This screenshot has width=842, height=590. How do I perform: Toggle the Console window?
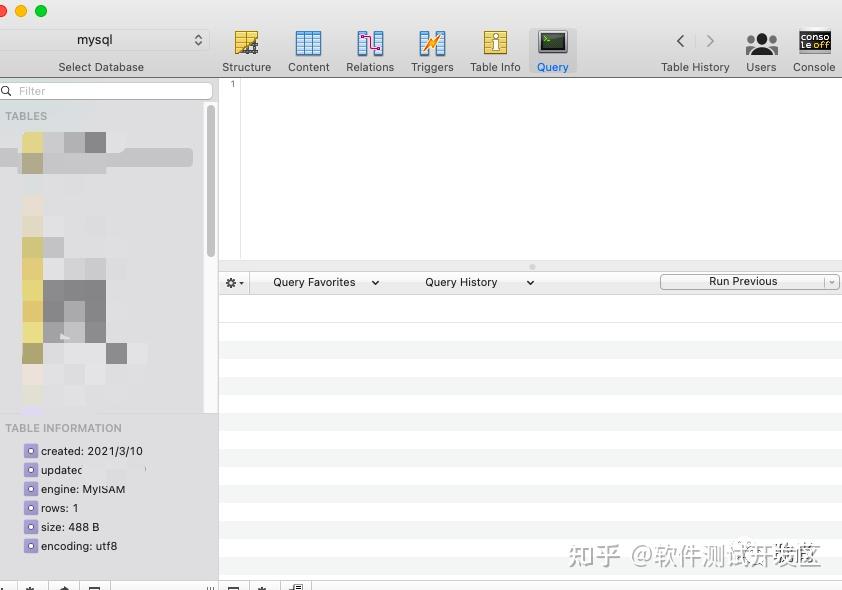coord(814,50)
